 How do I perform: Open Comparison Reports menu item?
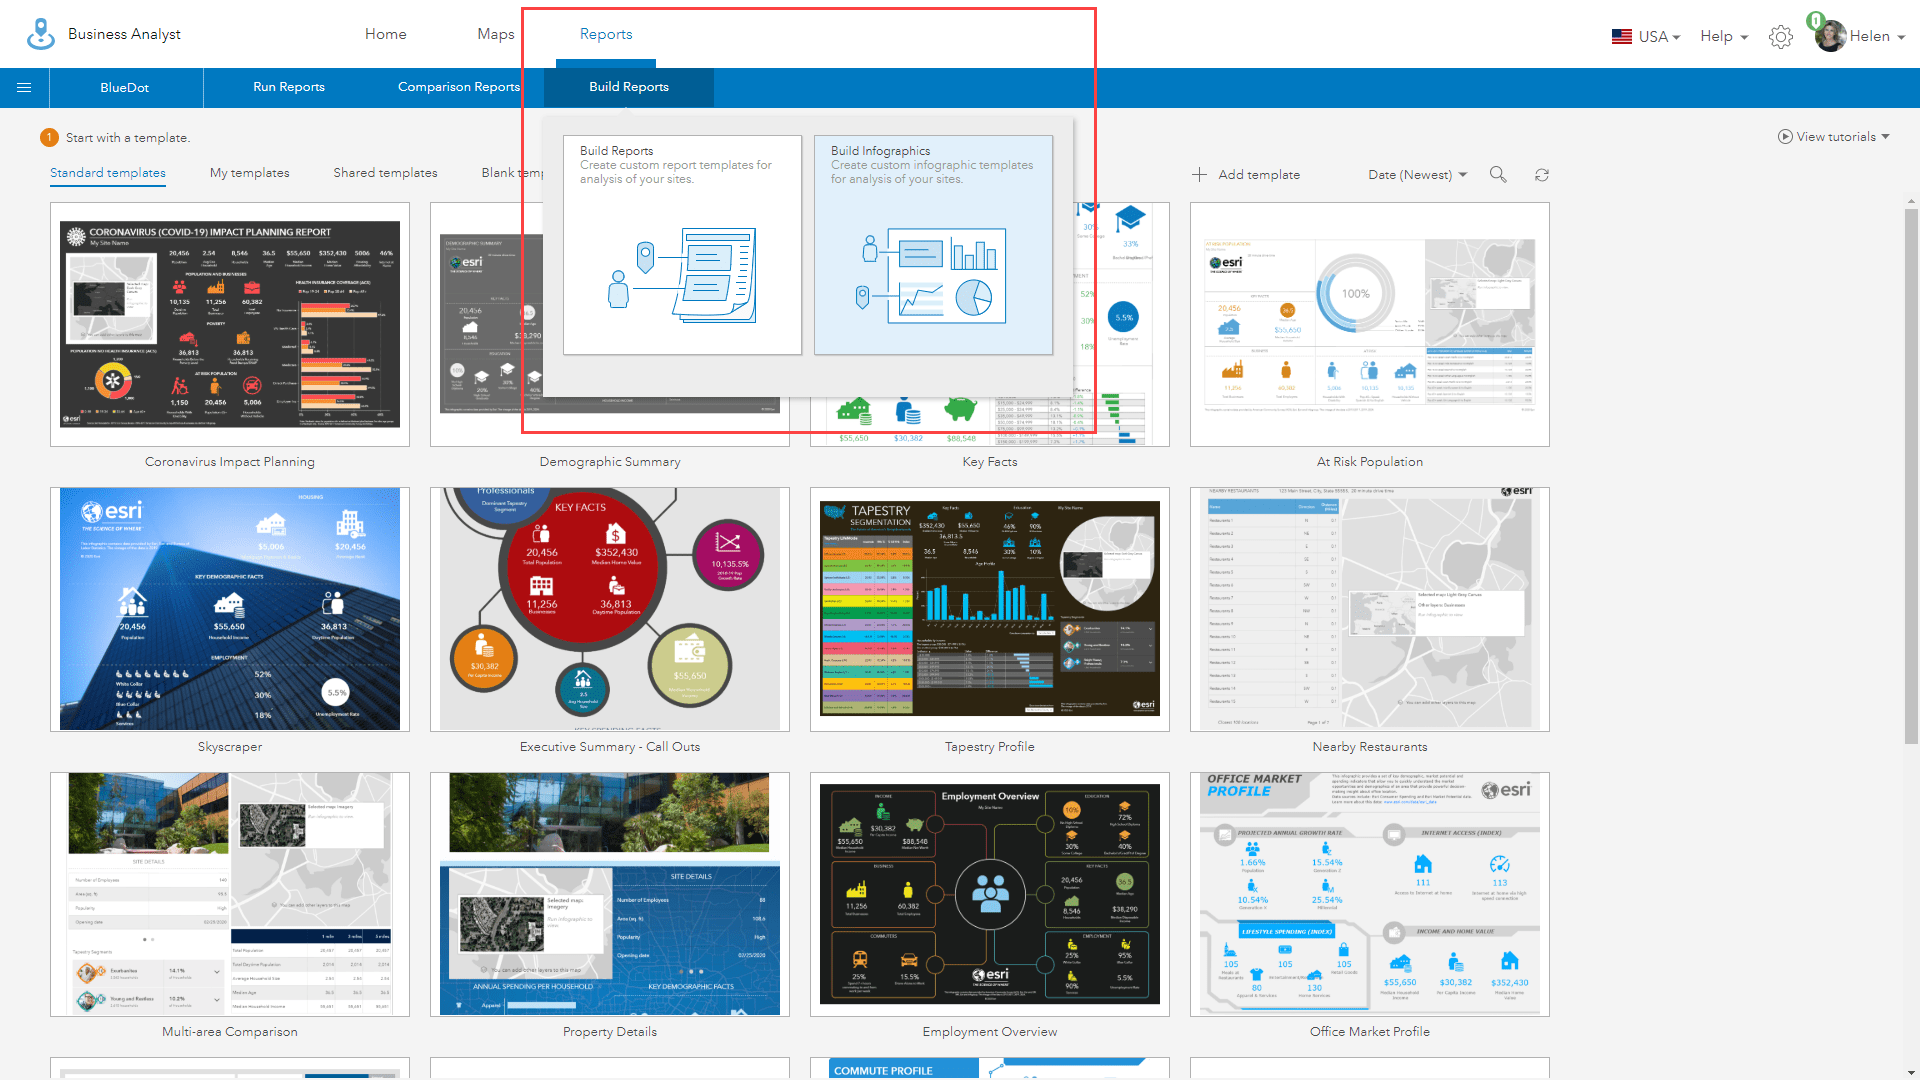pyautogui.click(x=459, y=87)
